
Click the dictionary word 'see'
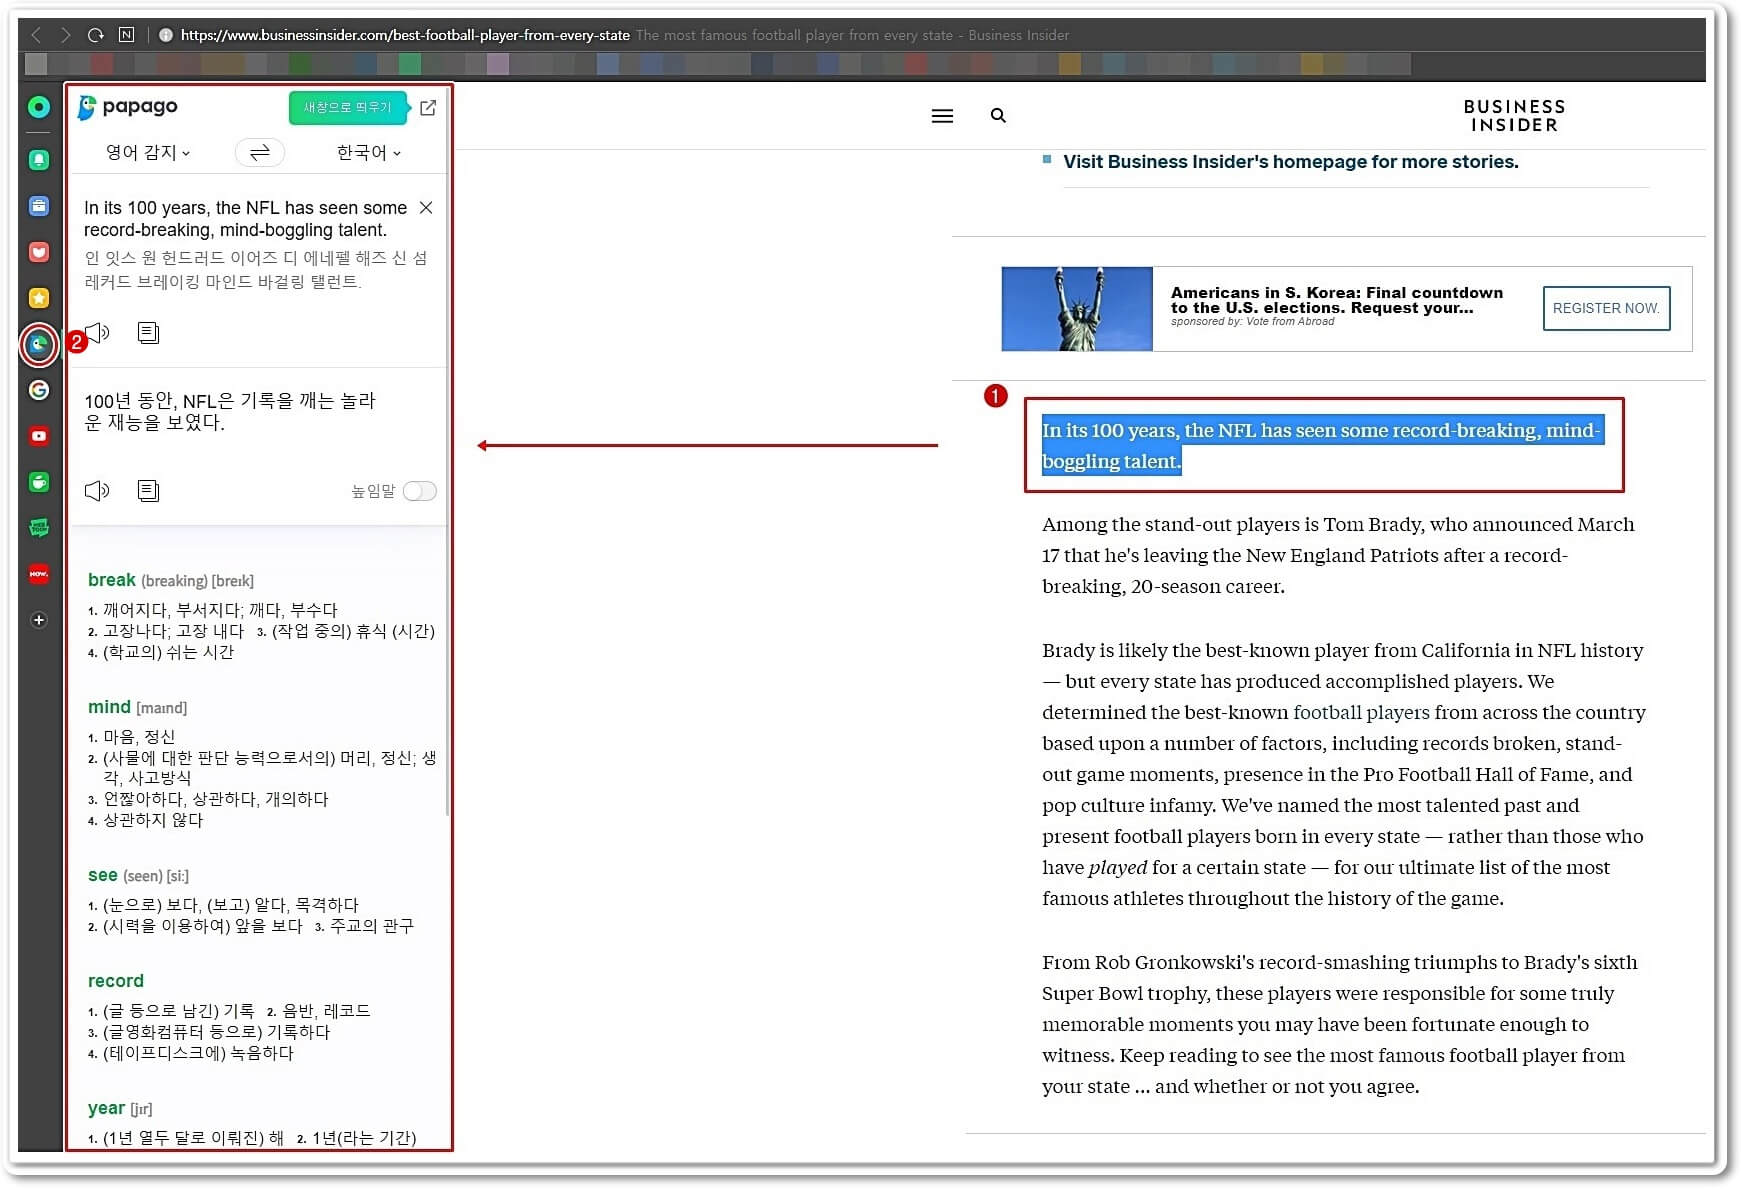(x=103, y=875)
